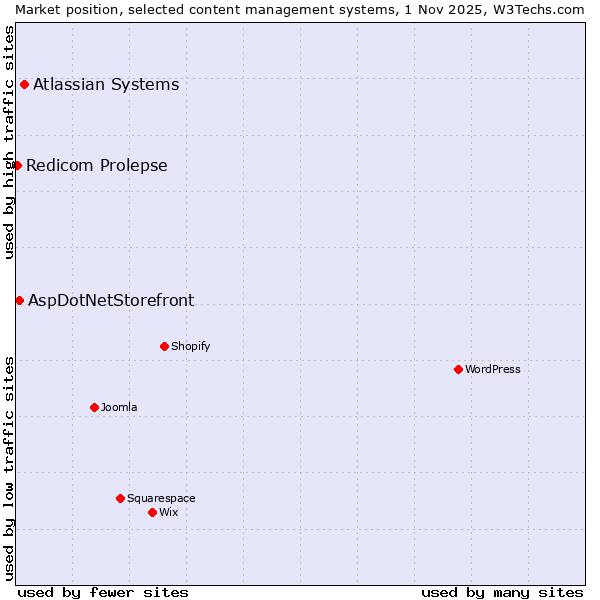Select the Wix text label
This screenshot has width=600, height=600.
click(169, 512)
